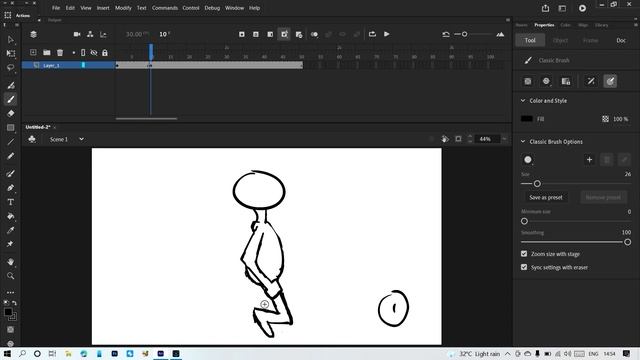Open the Modify menu
The height and width of the screenshot is (360, 640).
coord(123,8)
